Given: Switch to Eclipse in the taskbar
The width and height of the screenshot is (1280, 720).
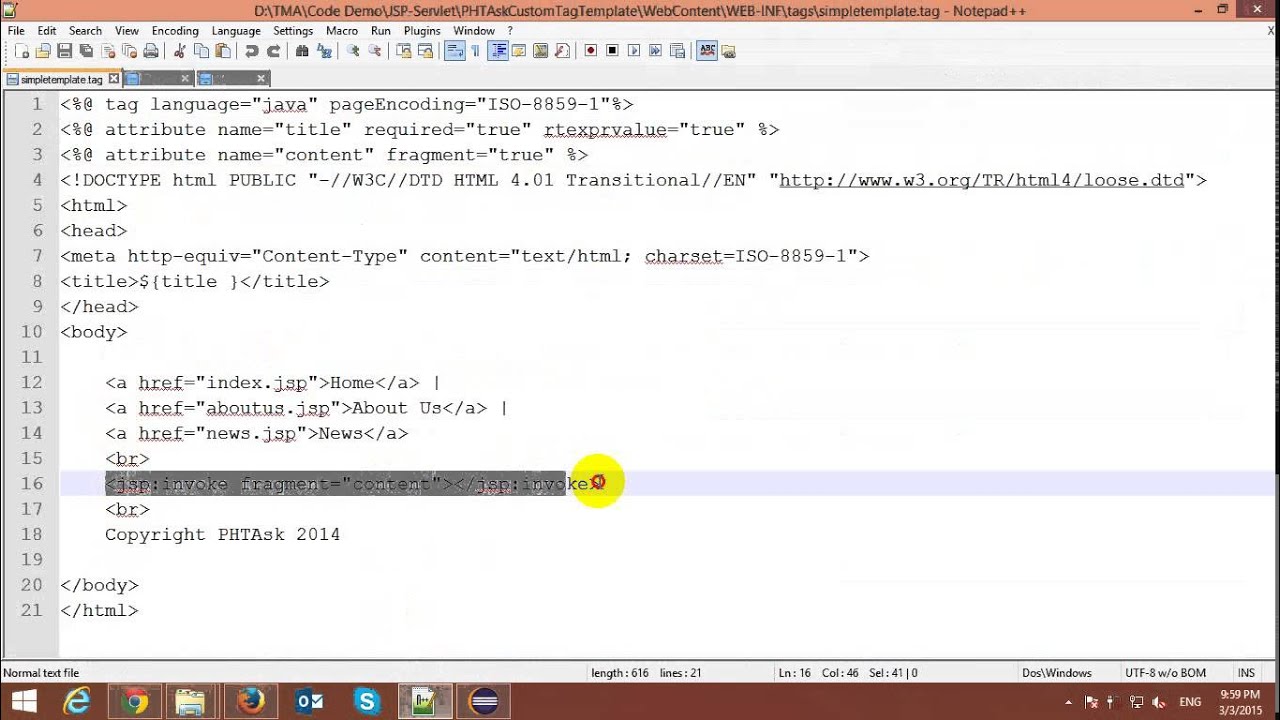Looking at the screenshot, I should 483,701.
